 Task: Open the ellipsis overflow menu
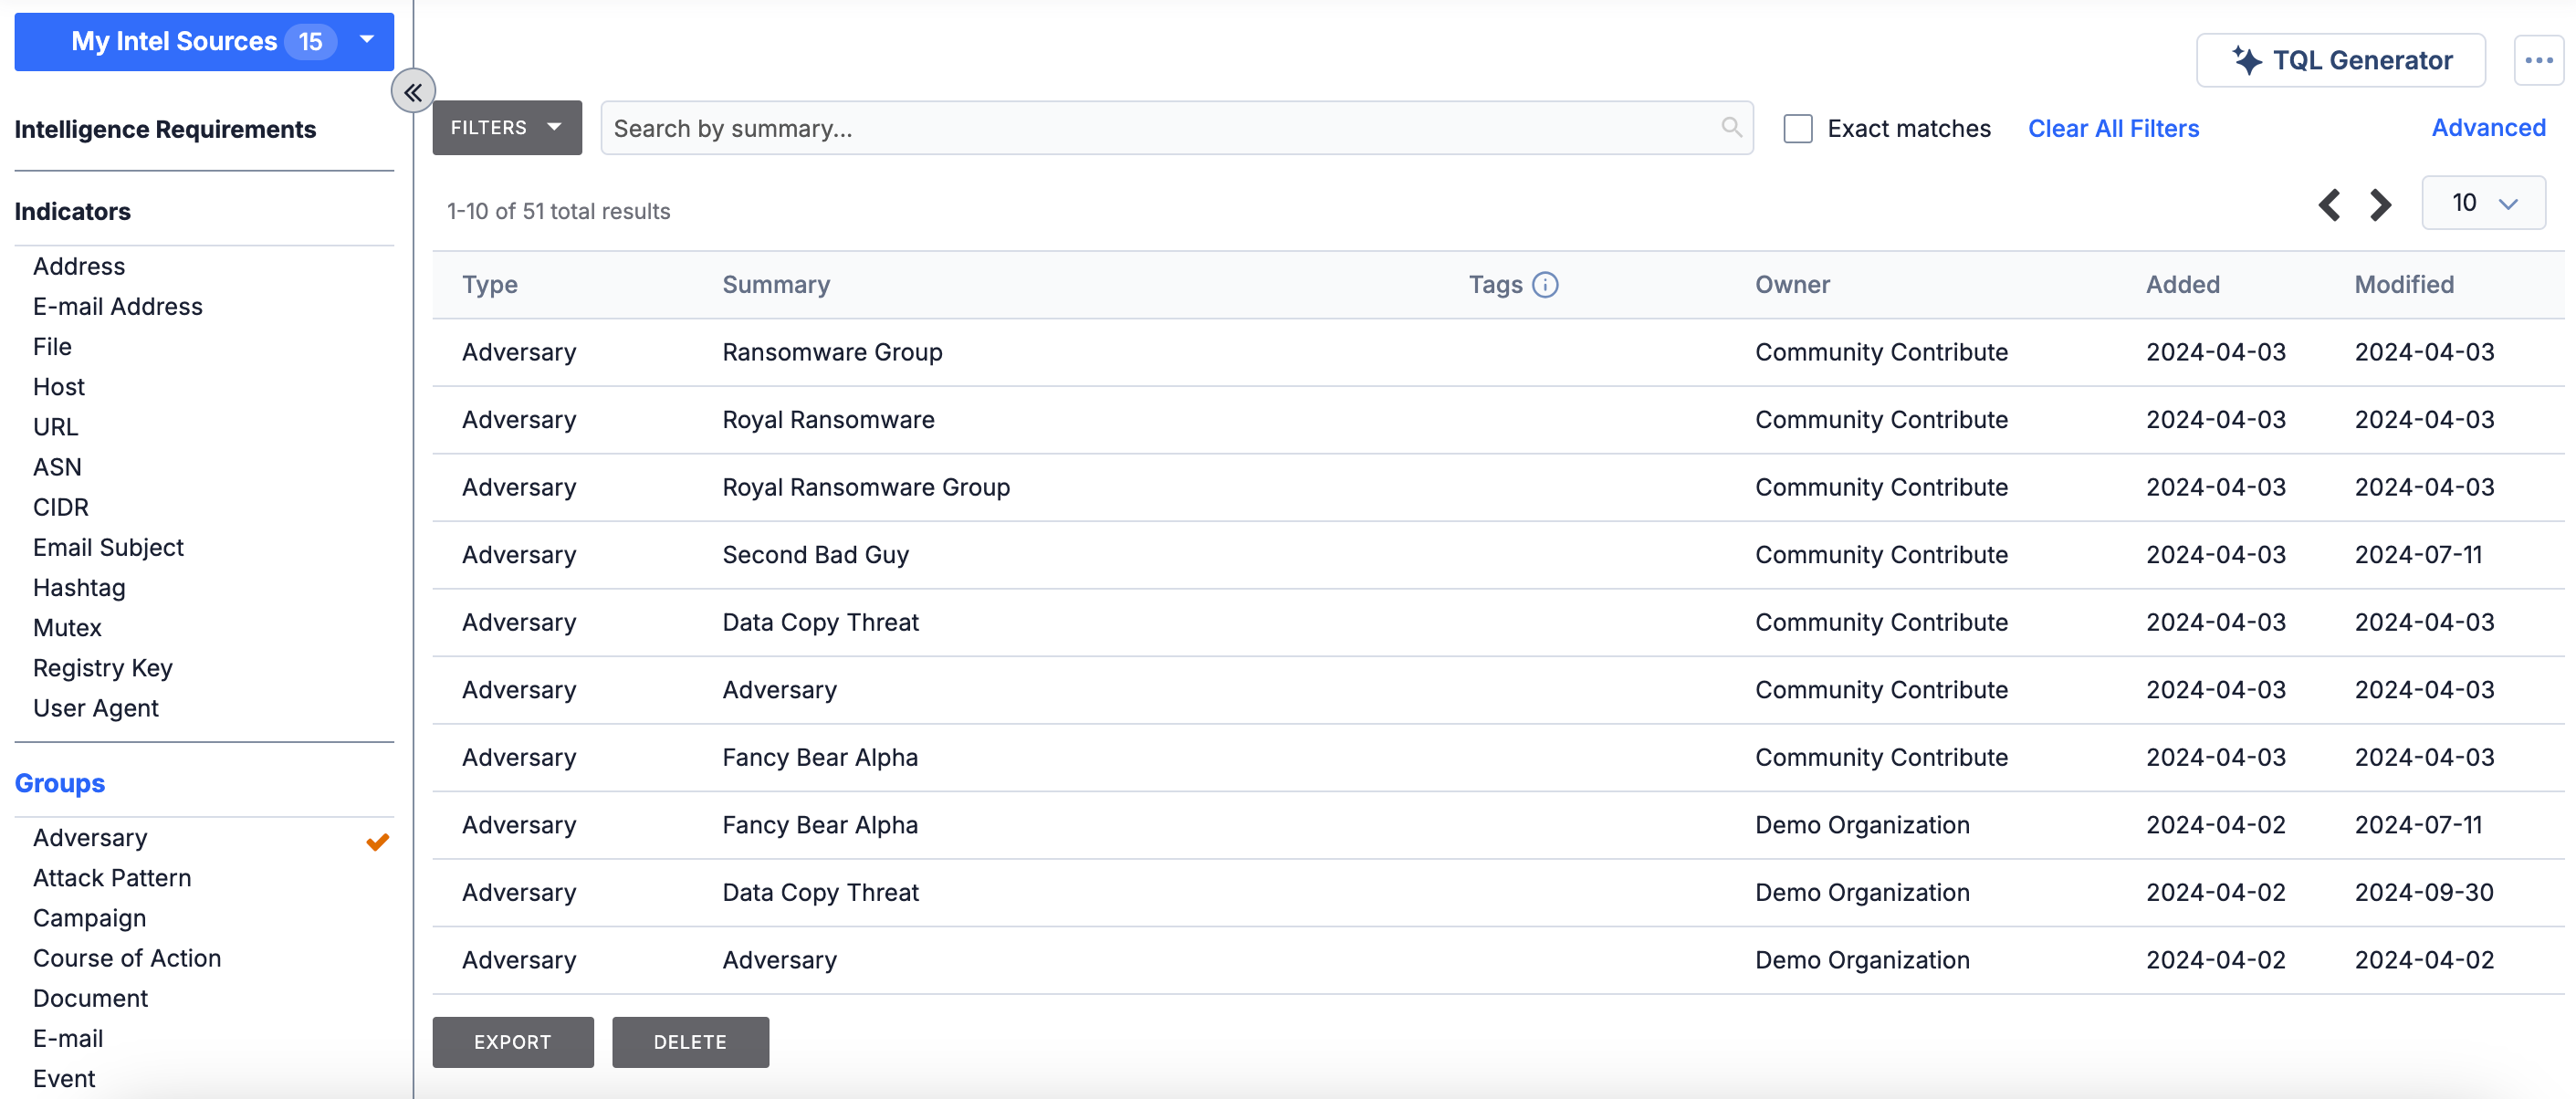2539,60
